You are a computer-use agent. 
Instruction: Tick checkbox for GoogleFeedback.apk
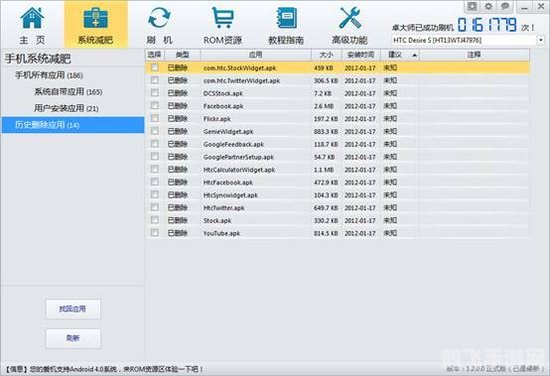pyautogui.click(x=154, y=144)
